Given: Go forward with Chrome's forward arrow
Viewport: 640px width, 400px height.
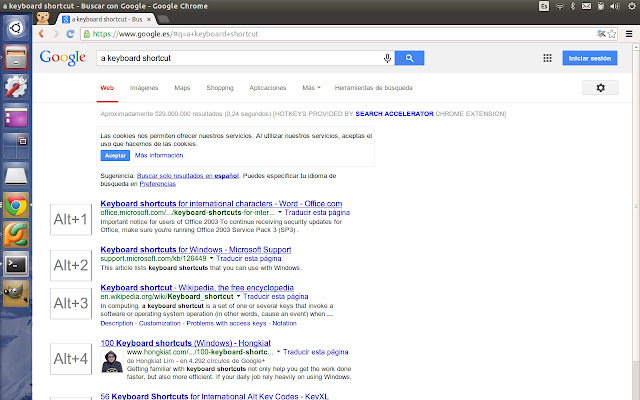Looking at the screenshot, I should (x=56, y=34).
